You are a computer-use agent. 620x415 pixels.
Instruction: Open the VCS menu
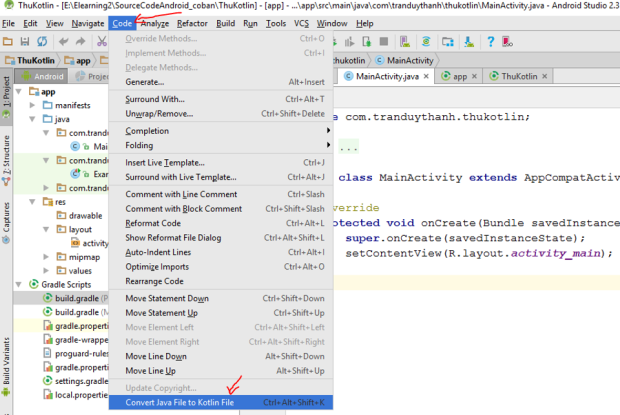pyautogui.click(x=301, y=24)
